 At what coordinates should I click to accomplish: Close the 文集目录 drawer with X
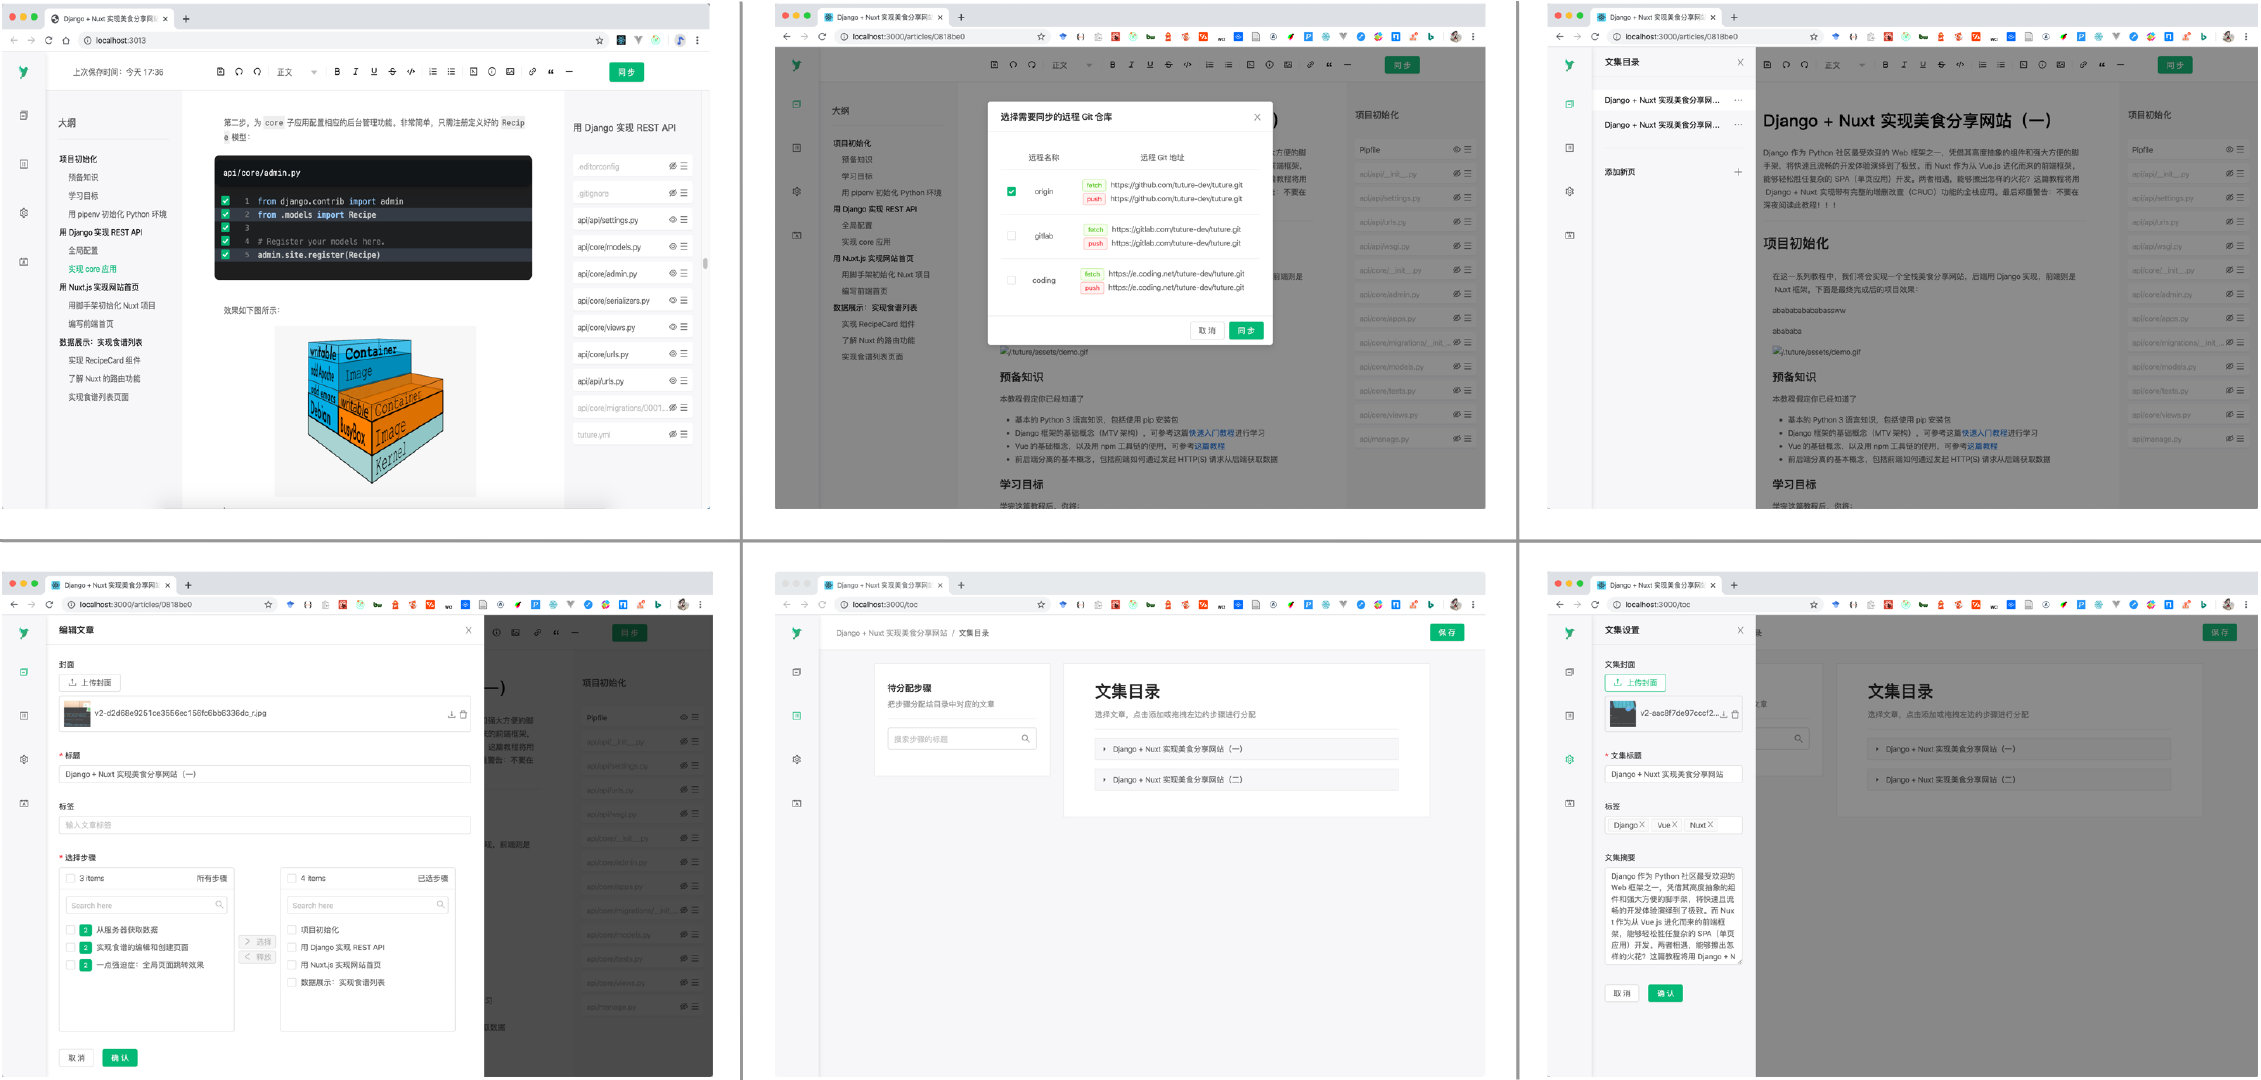point(1740,62)
